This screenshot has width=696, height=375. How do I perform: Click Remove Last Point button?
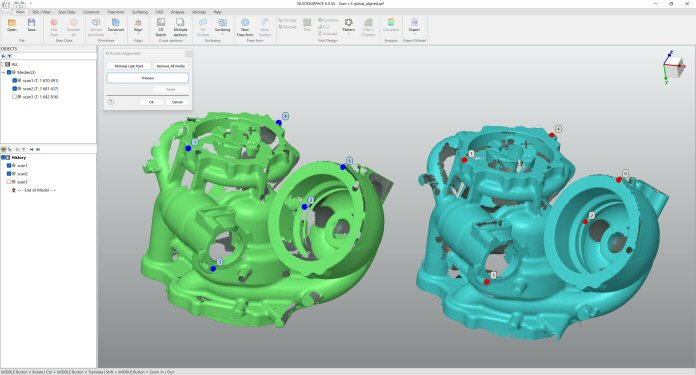[x=129, y=66]
